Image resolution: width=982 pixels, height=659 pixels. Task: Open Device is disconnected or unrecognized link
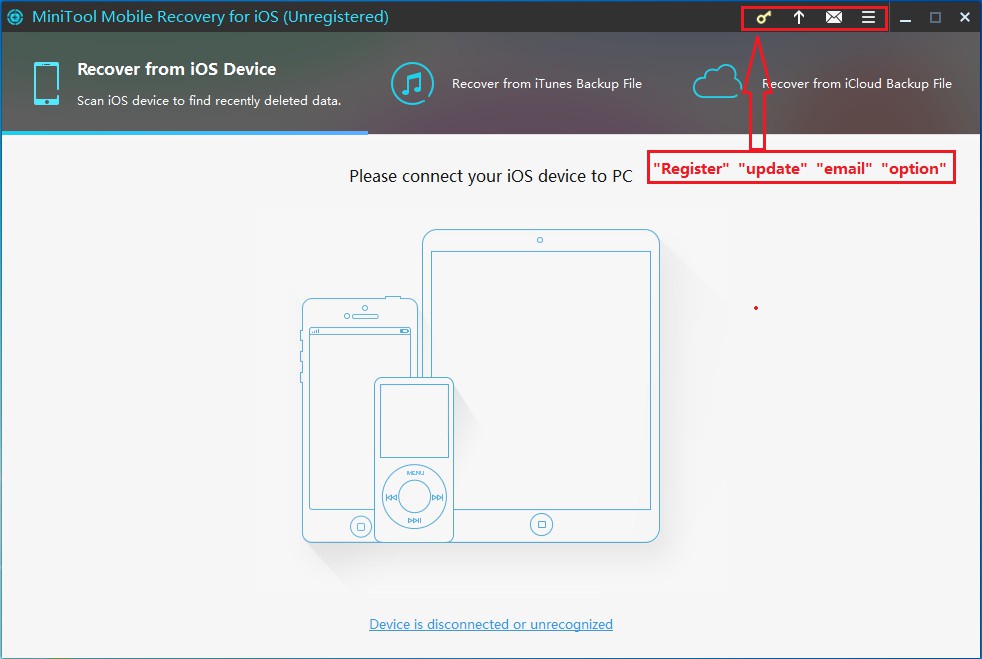tap(491, 624)
